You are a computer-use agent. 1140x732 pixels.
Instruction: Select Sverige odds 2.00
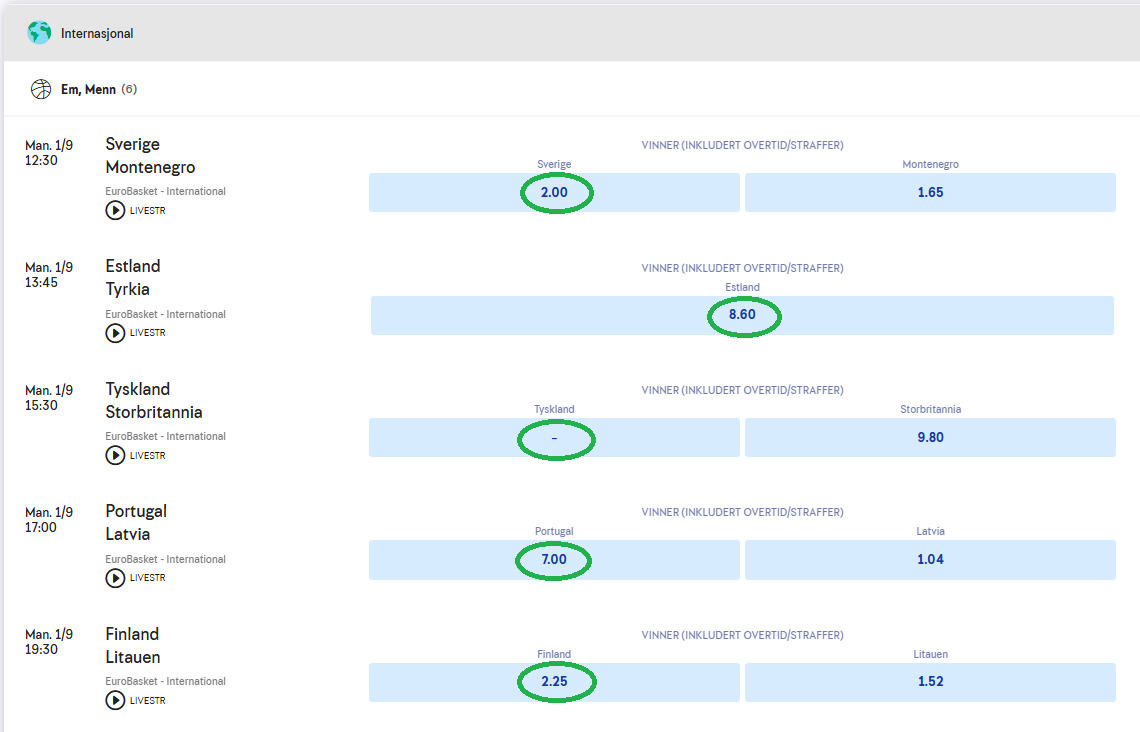click(x=554, y=192)
